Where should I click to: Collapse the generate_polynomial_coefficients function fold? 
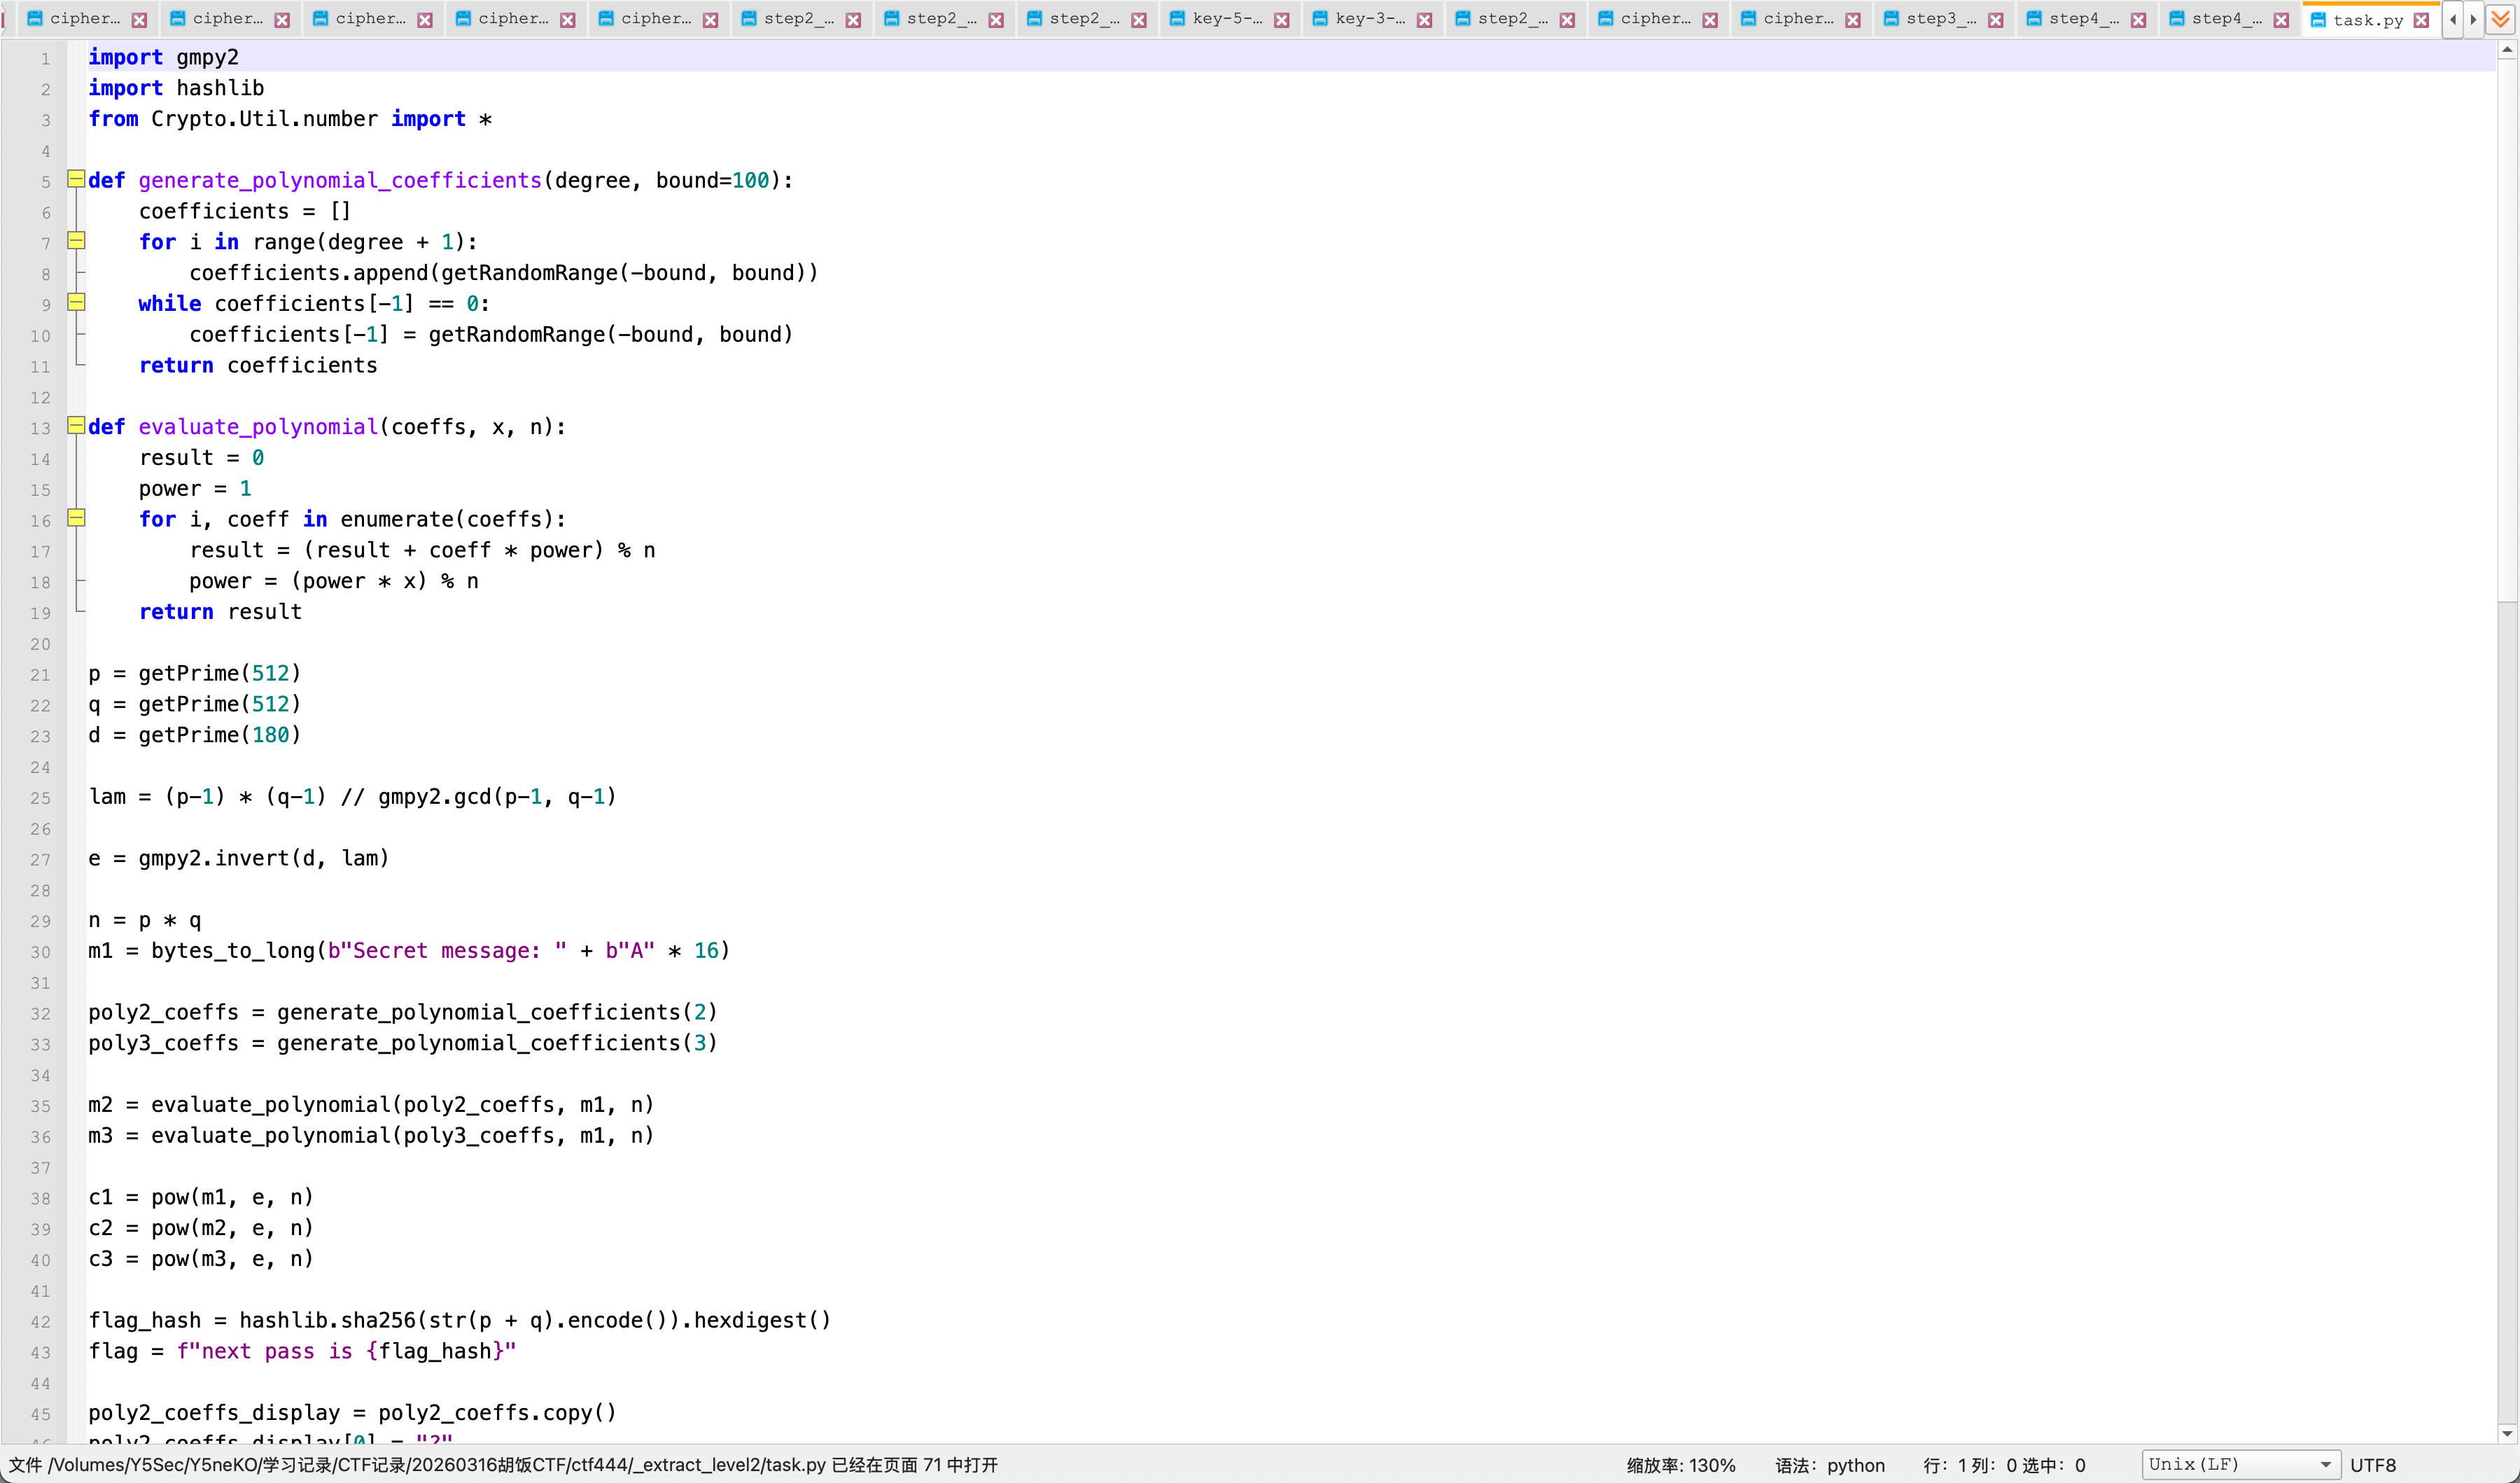click(76, 179)
